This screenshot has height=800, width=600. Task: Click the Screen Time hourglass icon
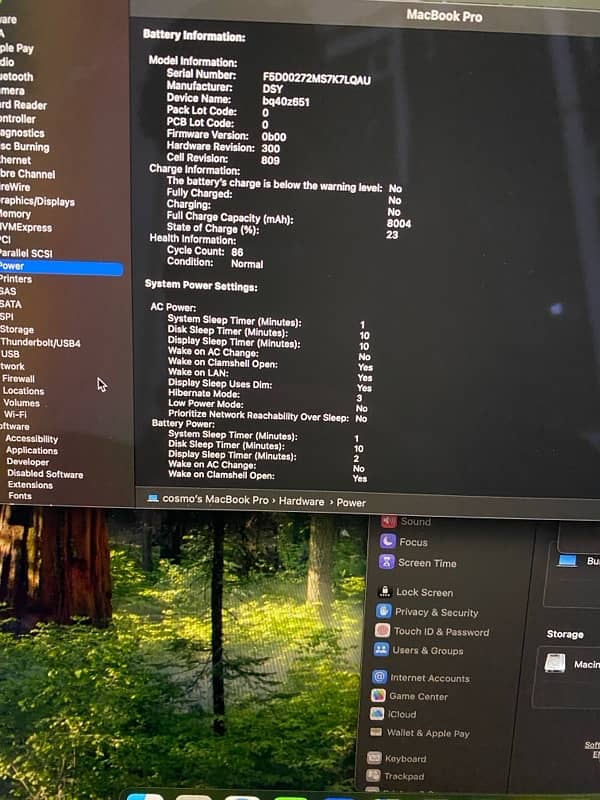[x=387, y=563]
